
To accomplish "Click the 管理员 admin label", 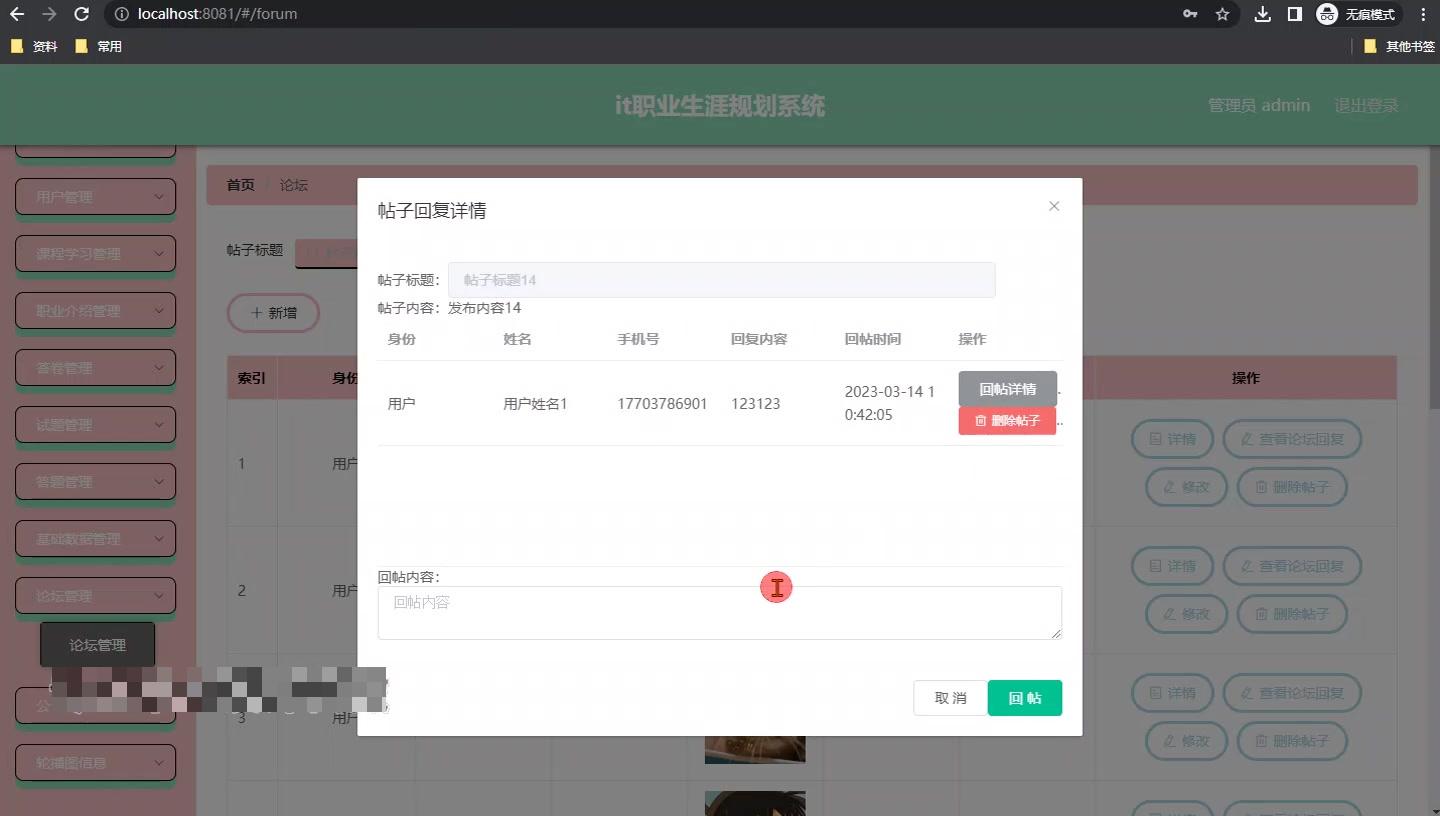I will tap(1259, 105).
